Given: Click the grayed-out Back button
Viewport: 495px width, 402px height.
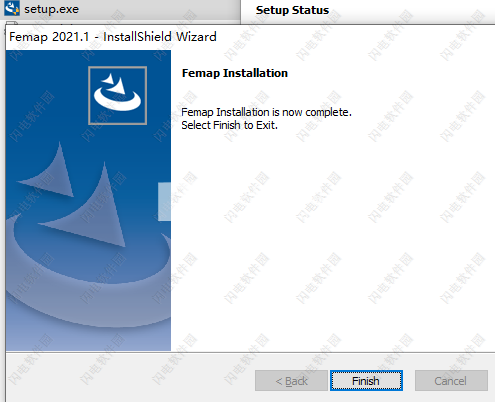Looking at the screenshot, I should coord(291,380).
